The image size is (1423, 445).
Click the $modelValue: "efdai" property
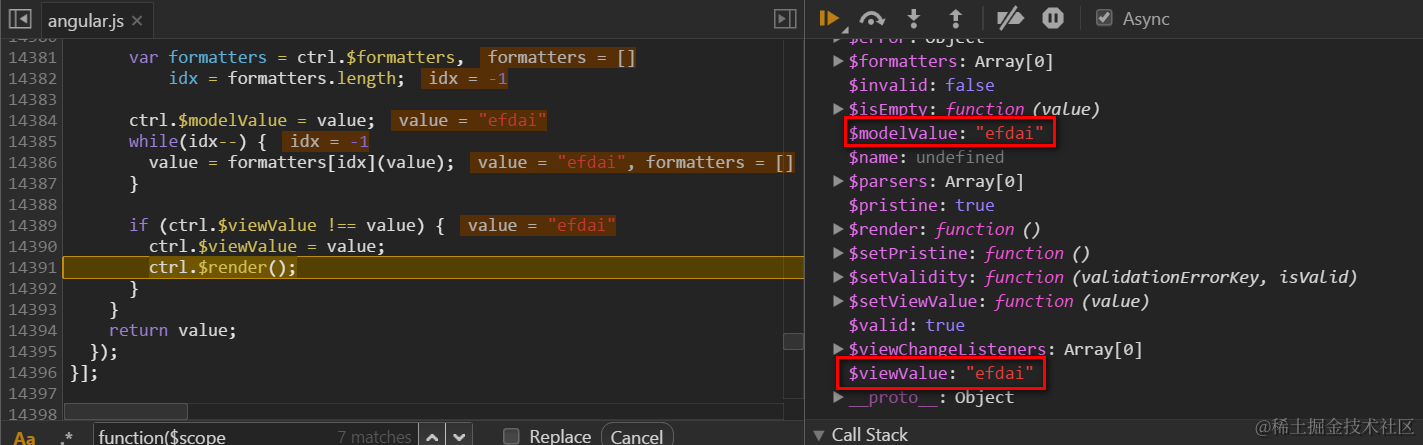[x=945, y=133]
